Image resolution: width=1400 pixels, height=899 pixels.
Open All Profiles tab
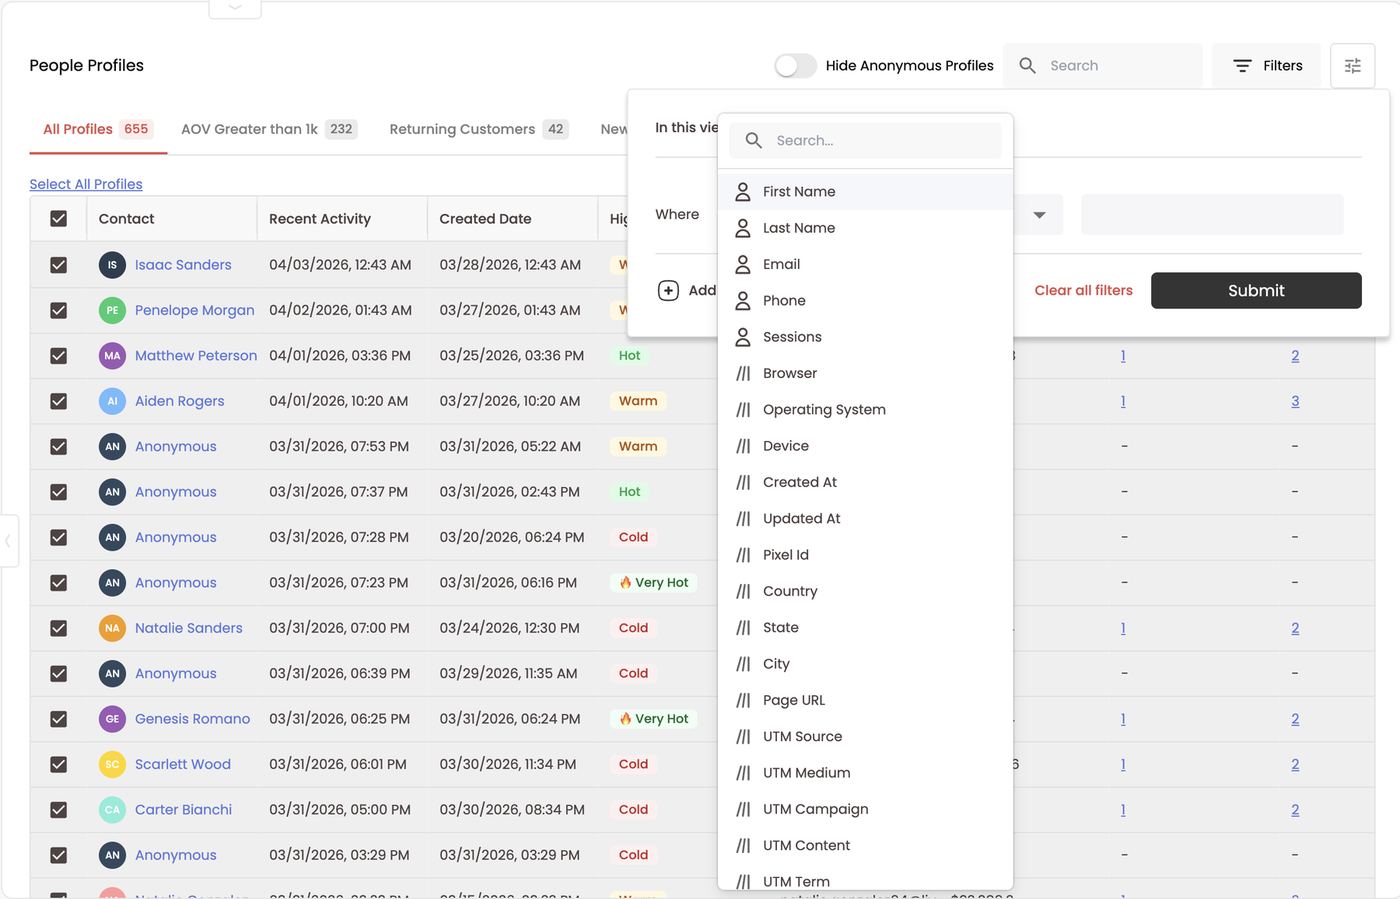(x=97, y=129)
